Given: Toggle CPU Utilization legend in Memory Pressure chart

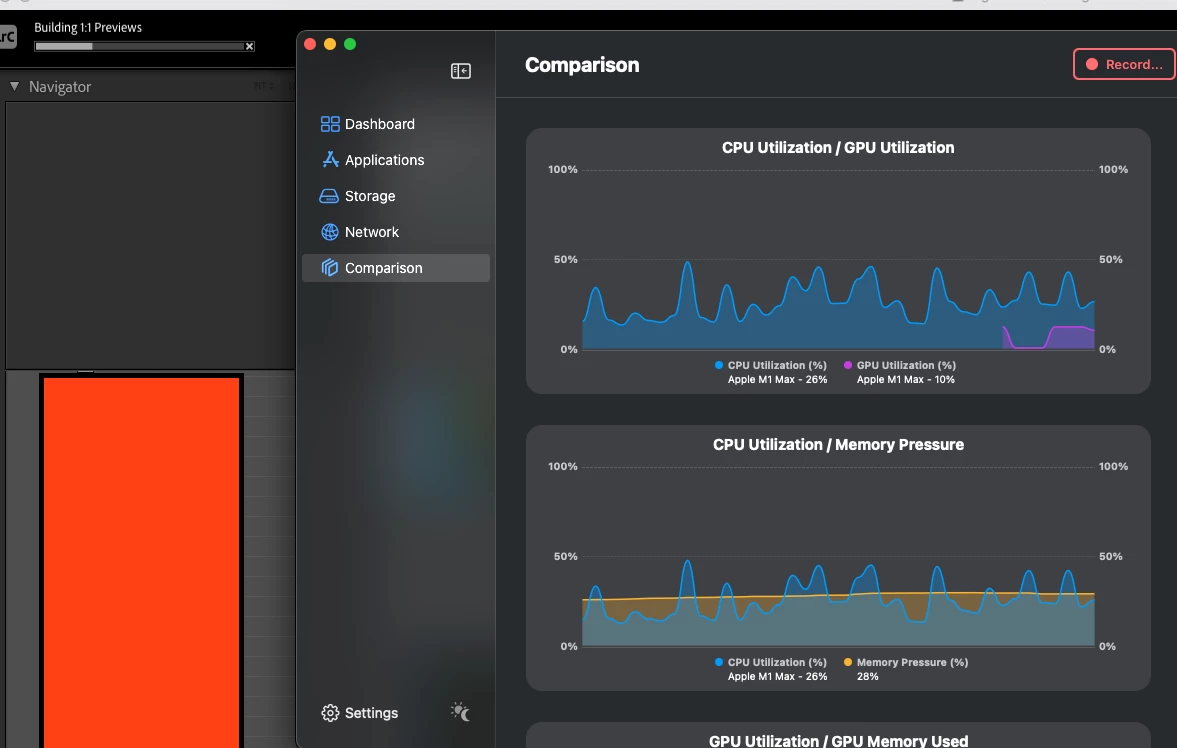Looking at the screenshot, I should 771,662.
